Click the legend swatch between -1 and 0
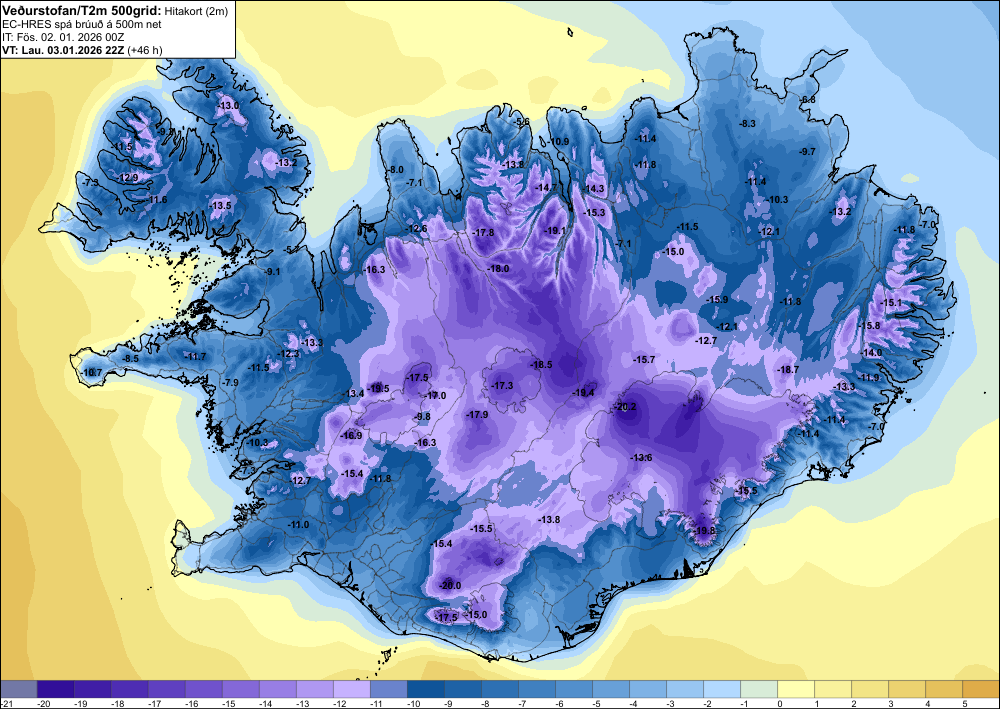The width and height of the screenshot is (1000, 709). (759, 689)
